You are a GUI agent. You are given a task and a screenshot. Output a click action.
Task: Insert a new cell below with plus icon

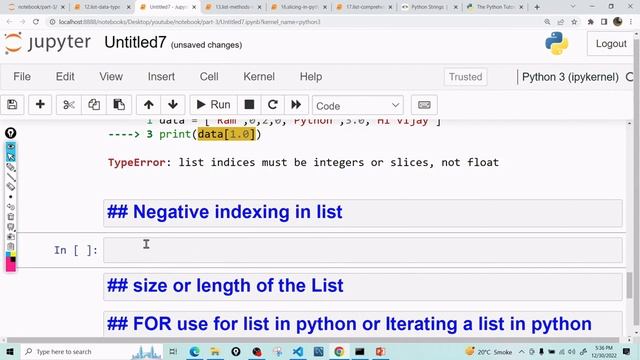pyautogui.click(x=40, y=105)
